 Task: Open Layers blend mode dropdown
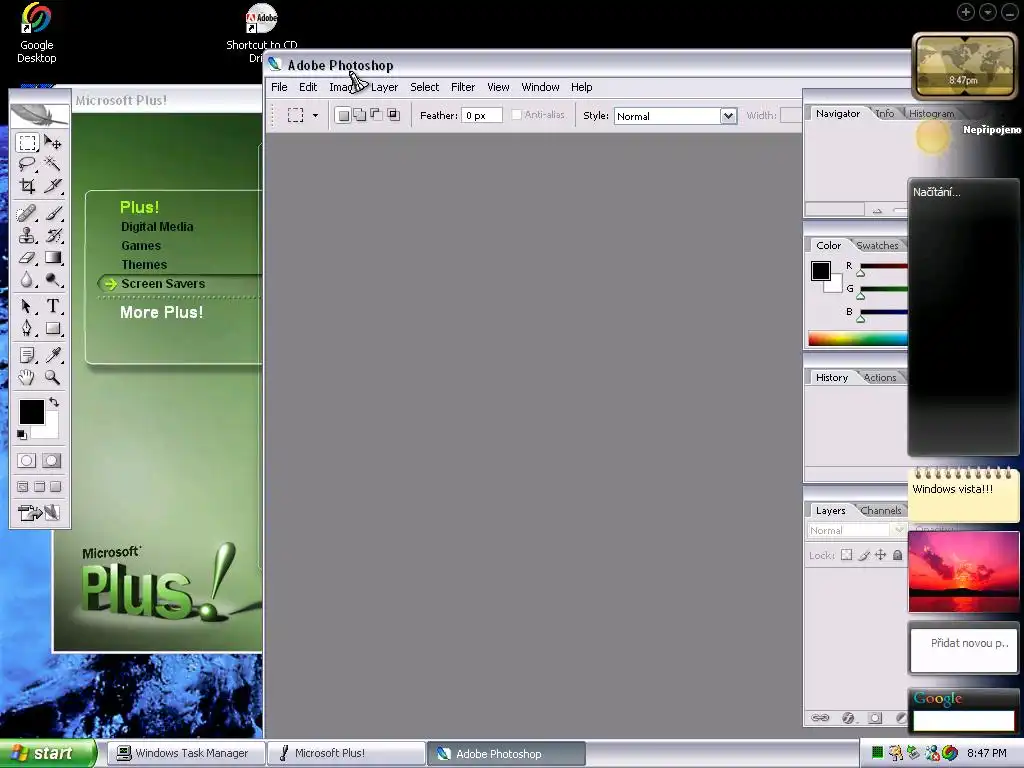(x=856, y=530)
